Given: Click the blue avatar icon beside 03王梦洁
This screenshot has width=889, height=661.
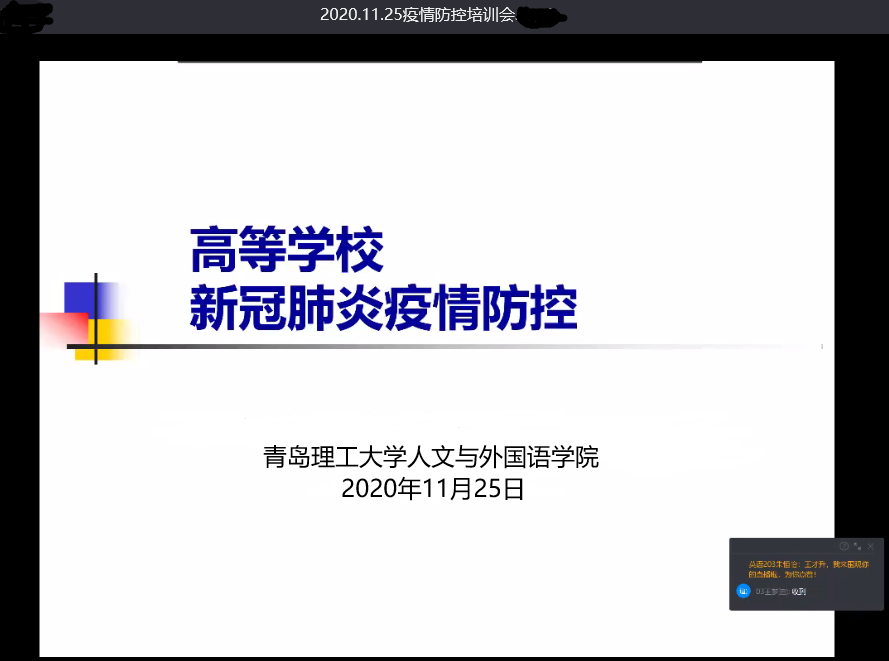Looking at the screenshot, I should click(743, 591).
